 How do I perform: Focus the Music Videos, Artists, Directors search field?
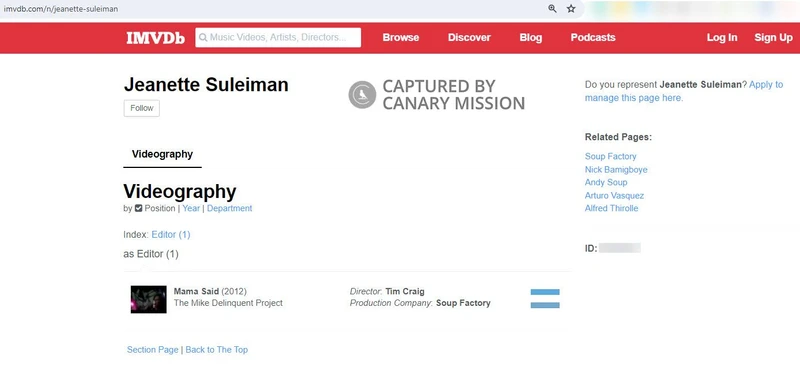[x=278, y=37]
